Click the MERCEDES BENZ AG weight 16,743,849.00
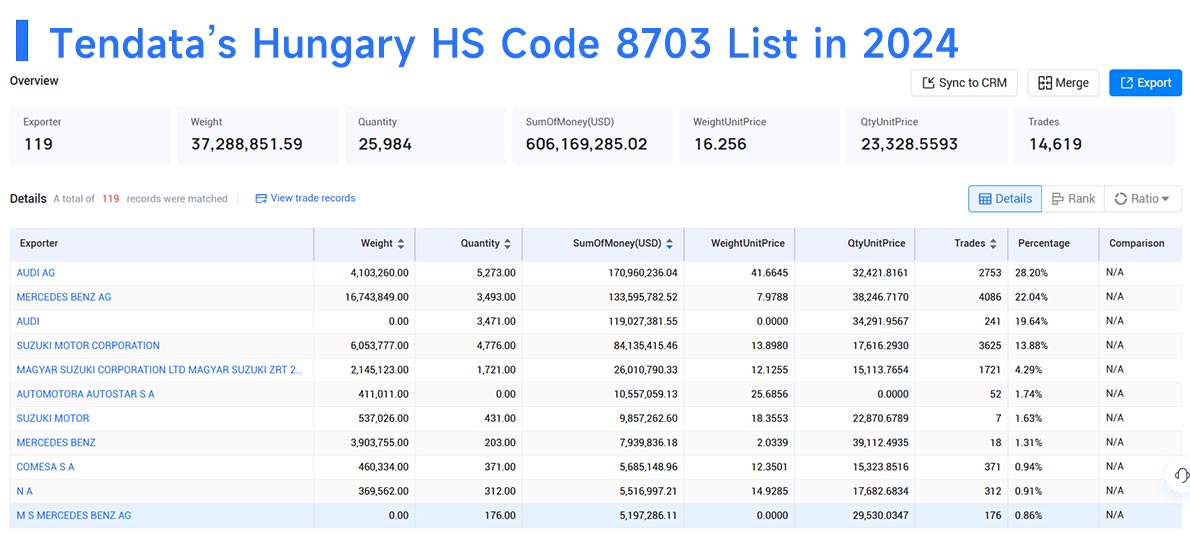Image resolution: width=1190 pixels, height=540 pixels. [x=376, y=297]
